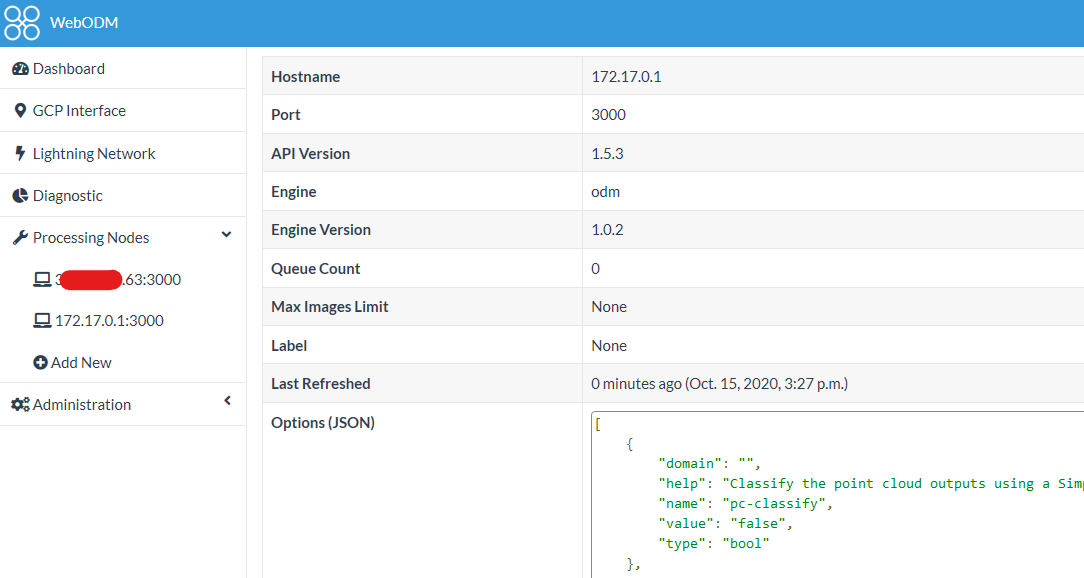1084x578 pixels.
Task: Click the Diagnostic pie chart icon
Action: click(x=21, y=196)
